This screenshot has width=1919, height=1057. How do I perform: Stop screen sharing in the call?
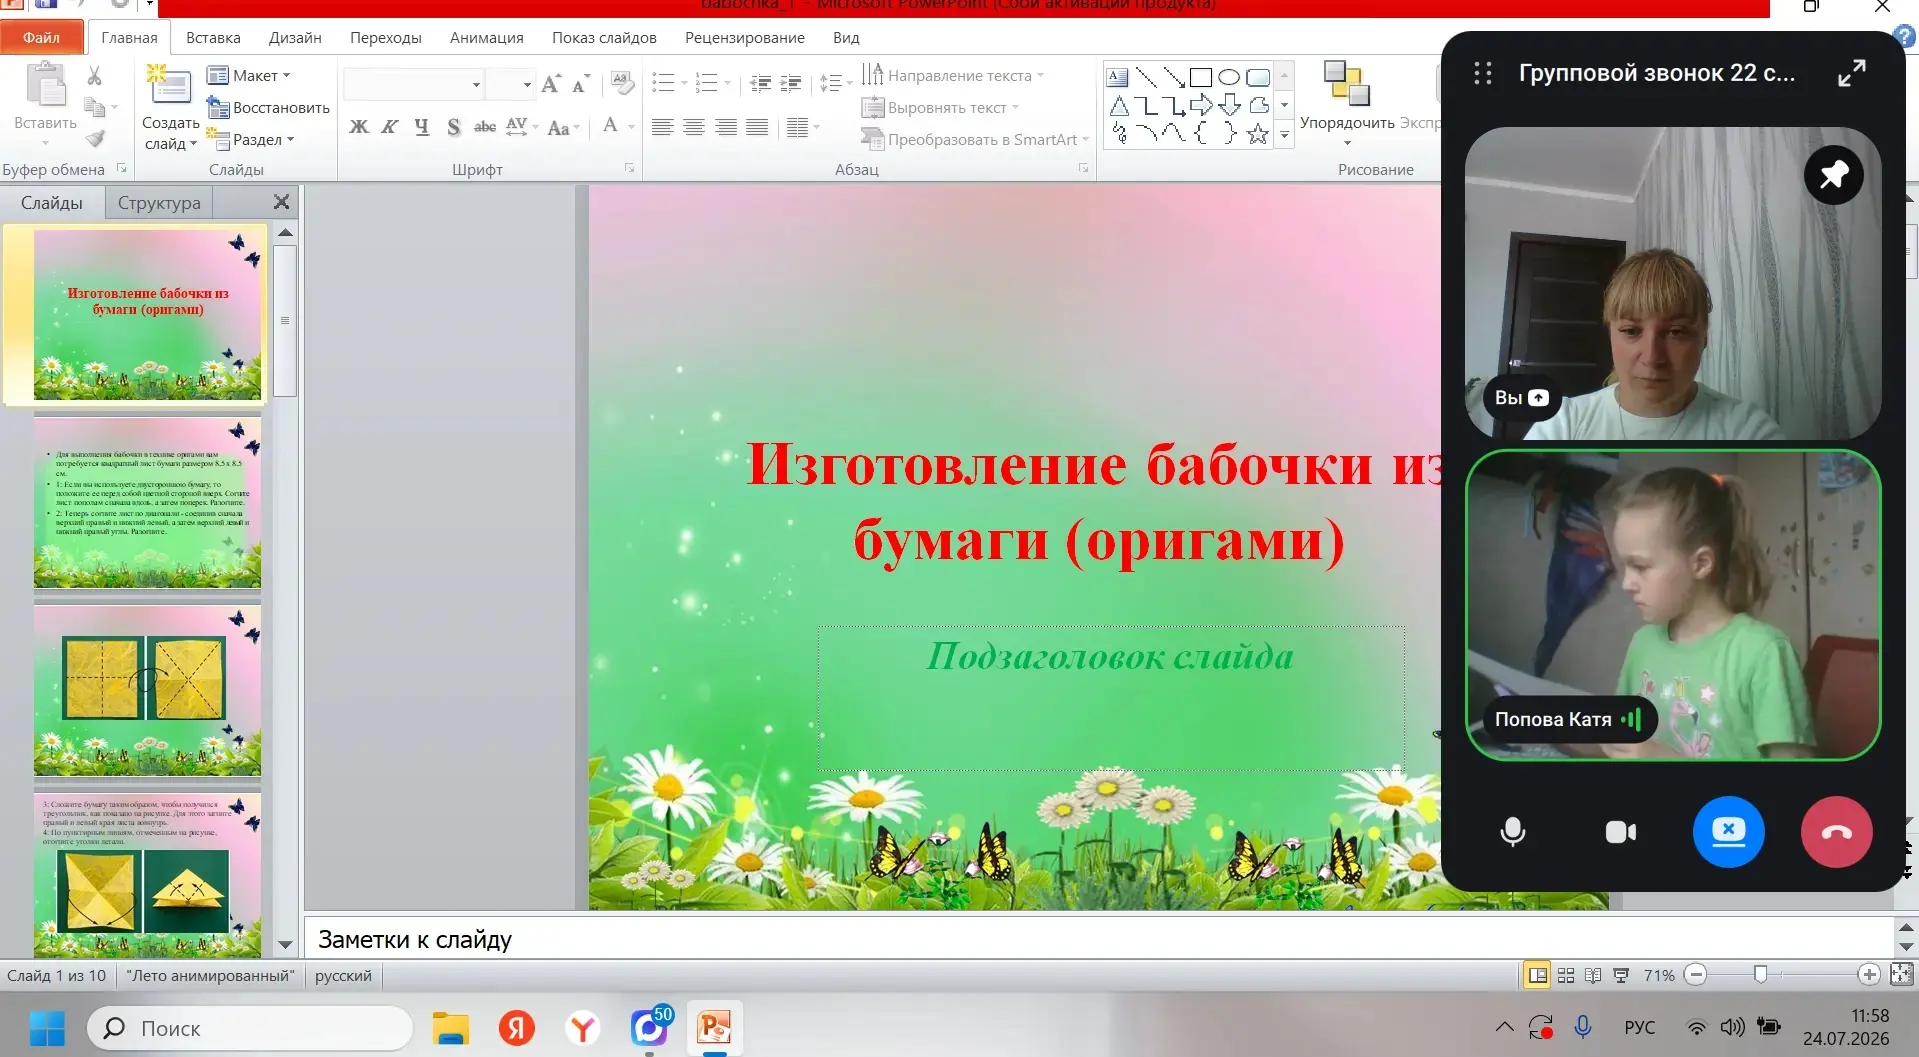click(1728, 832)
